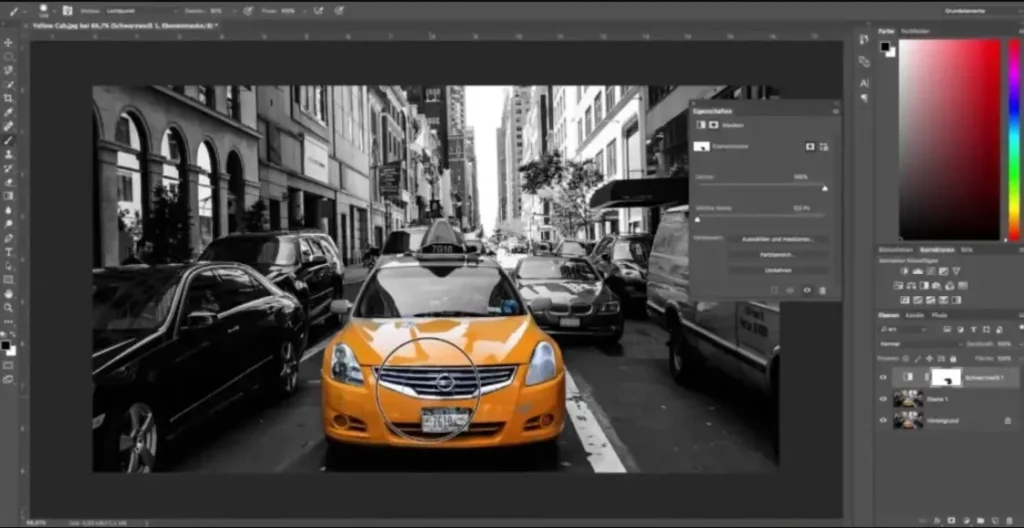Open the brush settings panel icon in options bar
1024x528 pixels.
click(x=67, y=10)
